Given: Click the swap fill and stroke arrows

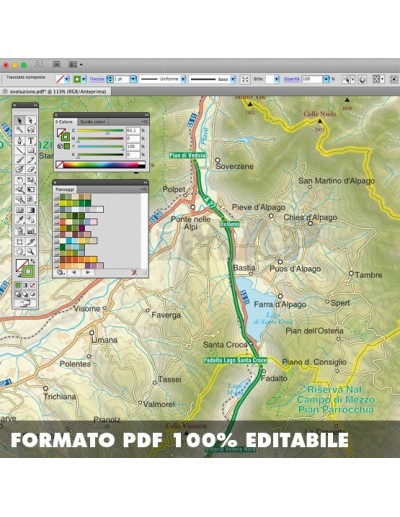Looking at the screenshot, I should (33, 261).
